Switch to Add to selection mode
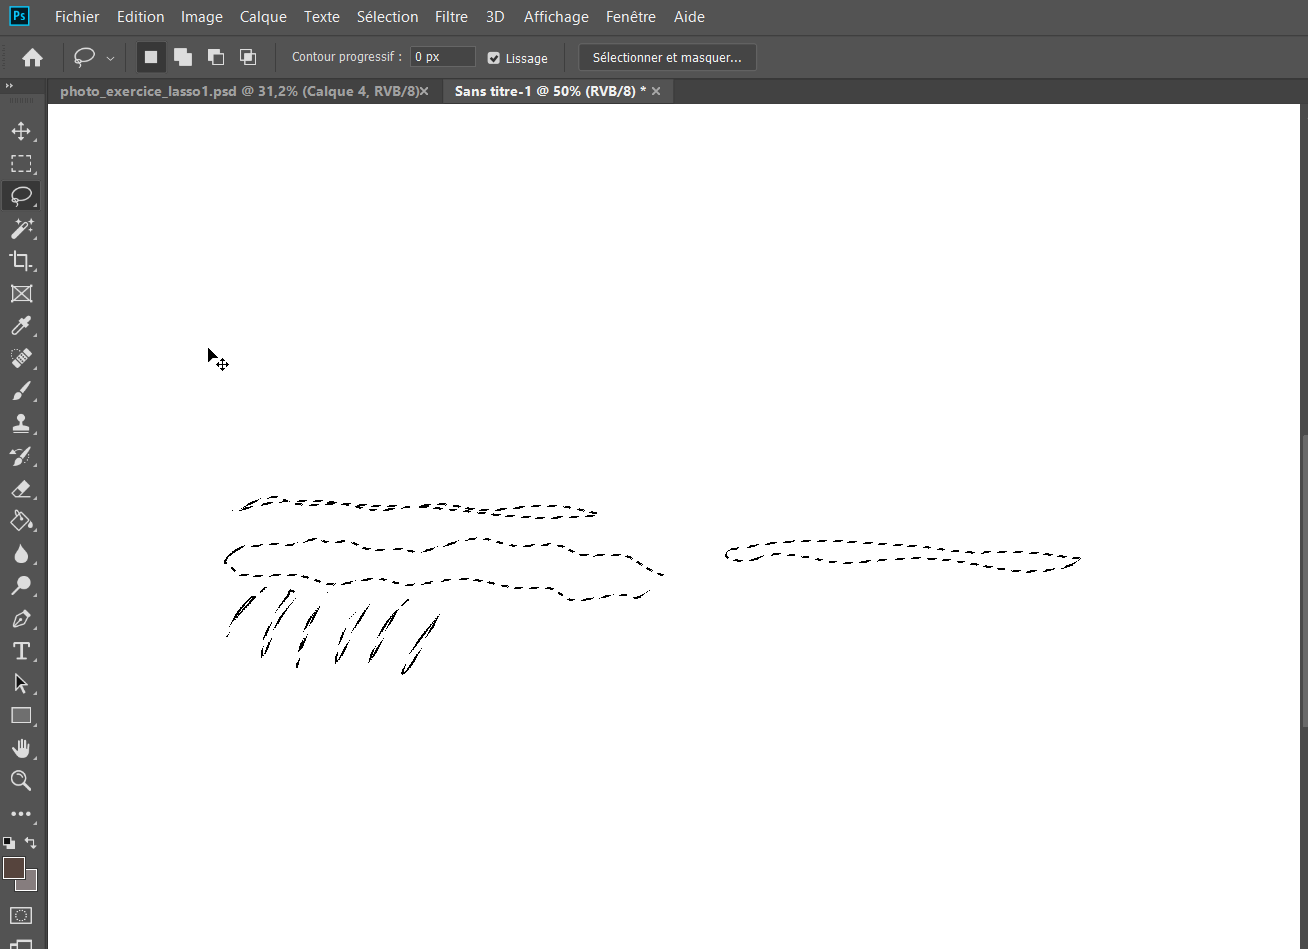 coord(183,57)
